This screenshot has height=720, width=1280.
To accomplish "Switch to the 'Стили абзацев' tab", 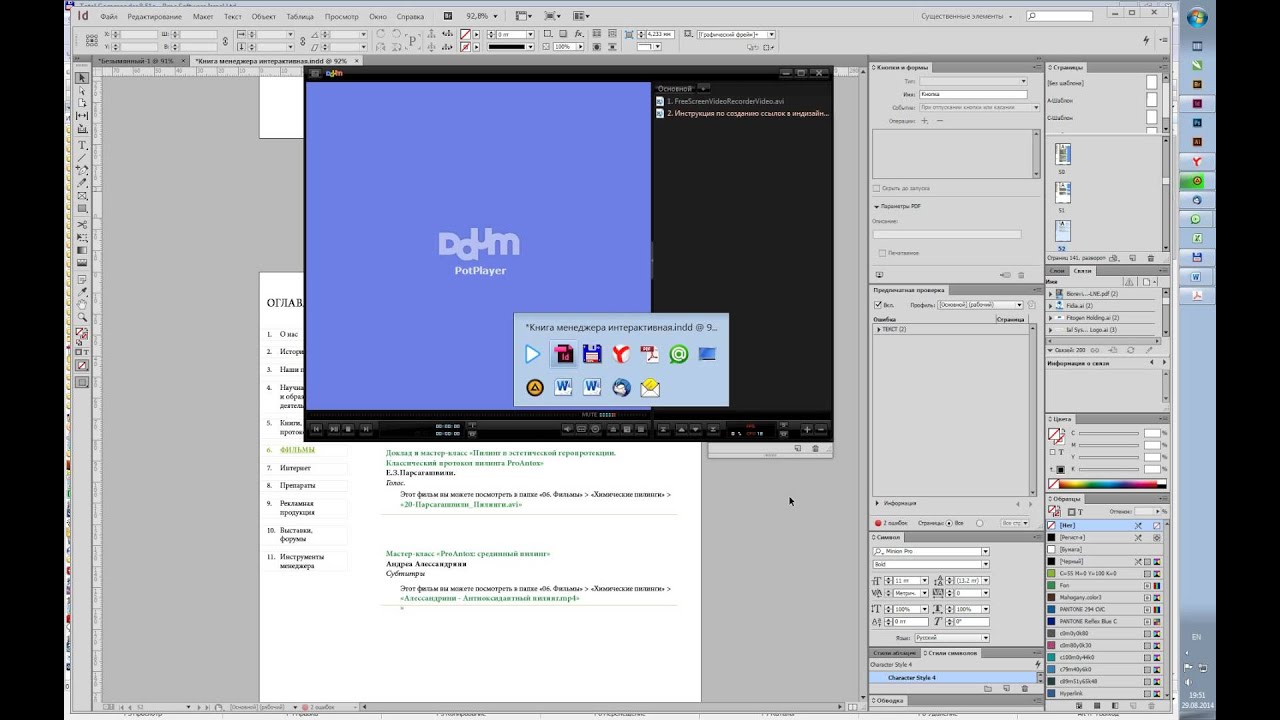I will click(894, 653).
